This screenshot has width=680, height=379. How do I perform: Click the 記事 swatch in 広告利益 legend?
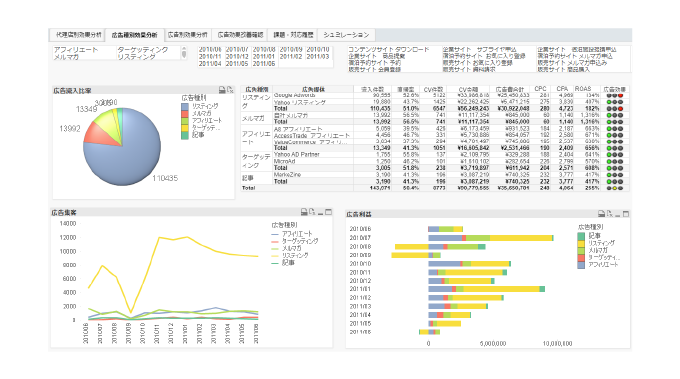point(581,236)
